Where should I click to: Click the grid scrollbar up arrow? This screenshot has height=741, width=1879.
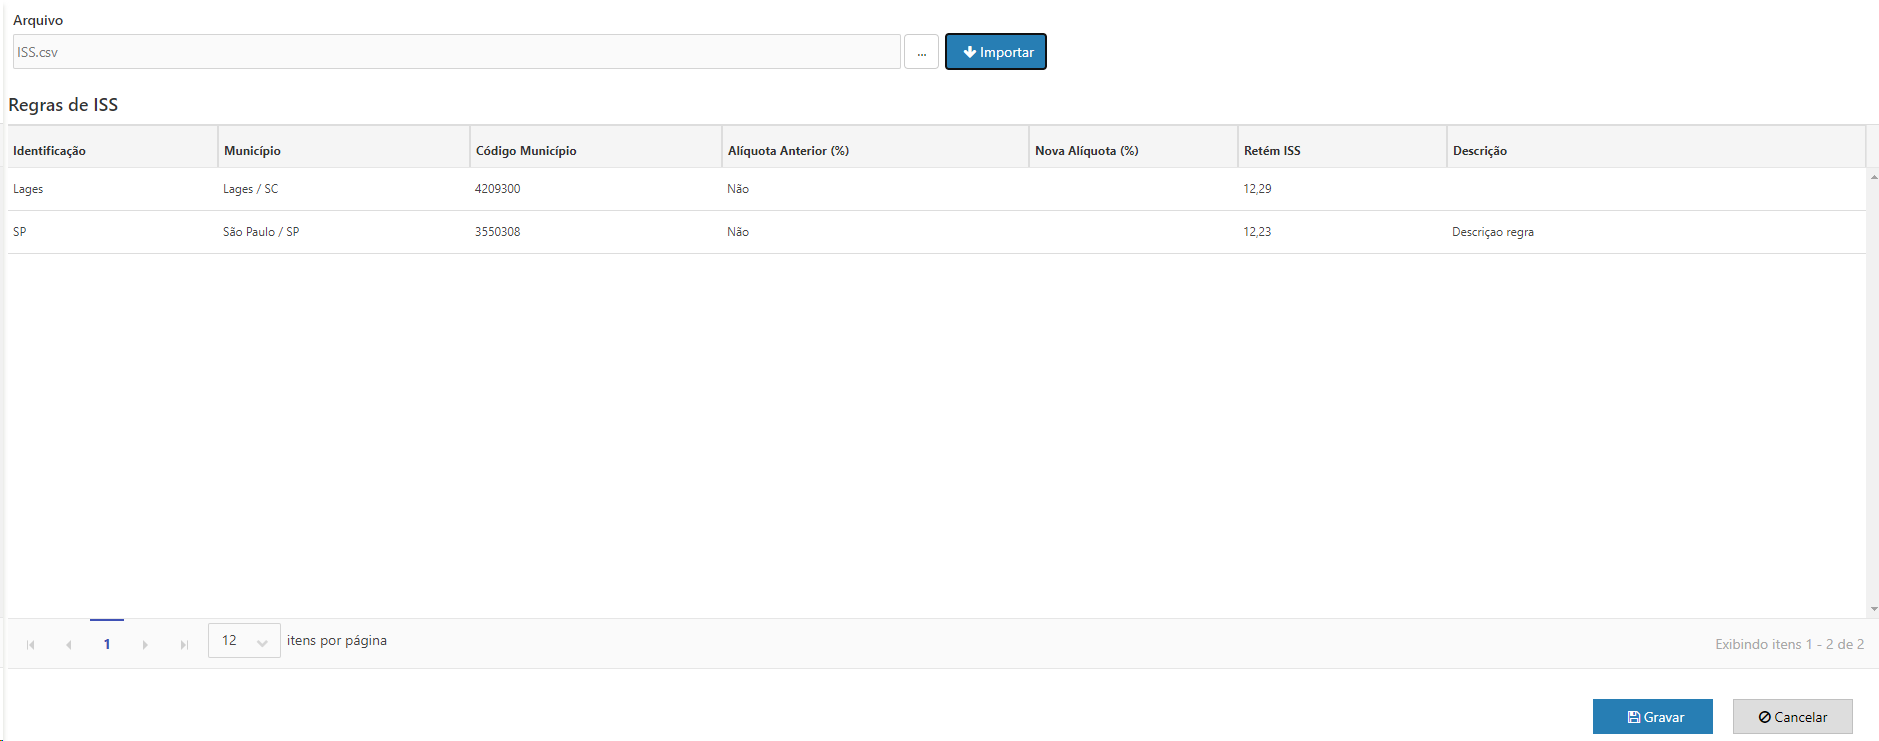click(x=1873, y=176)
